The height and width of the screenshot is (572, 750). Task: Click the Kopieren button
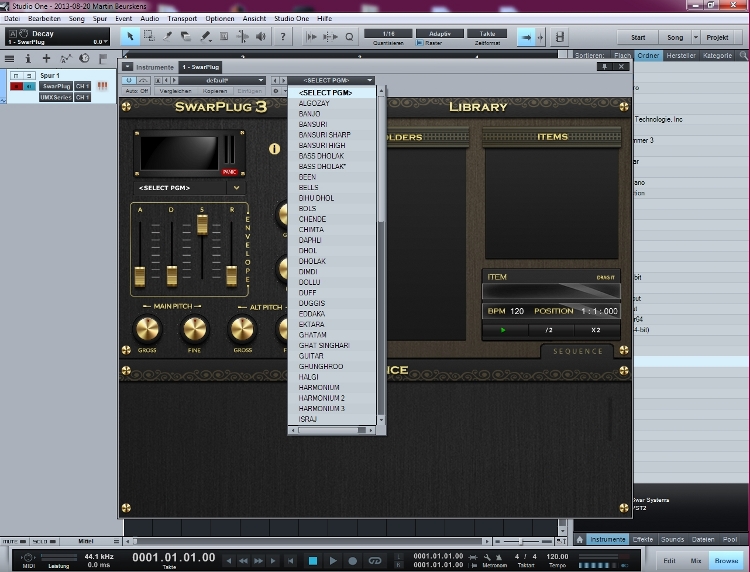[214, 90]
